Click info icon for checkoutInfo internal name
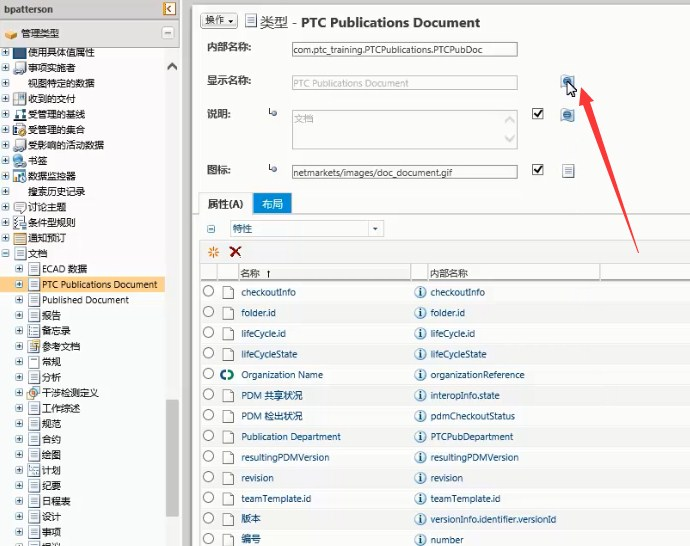 (420, 292)
